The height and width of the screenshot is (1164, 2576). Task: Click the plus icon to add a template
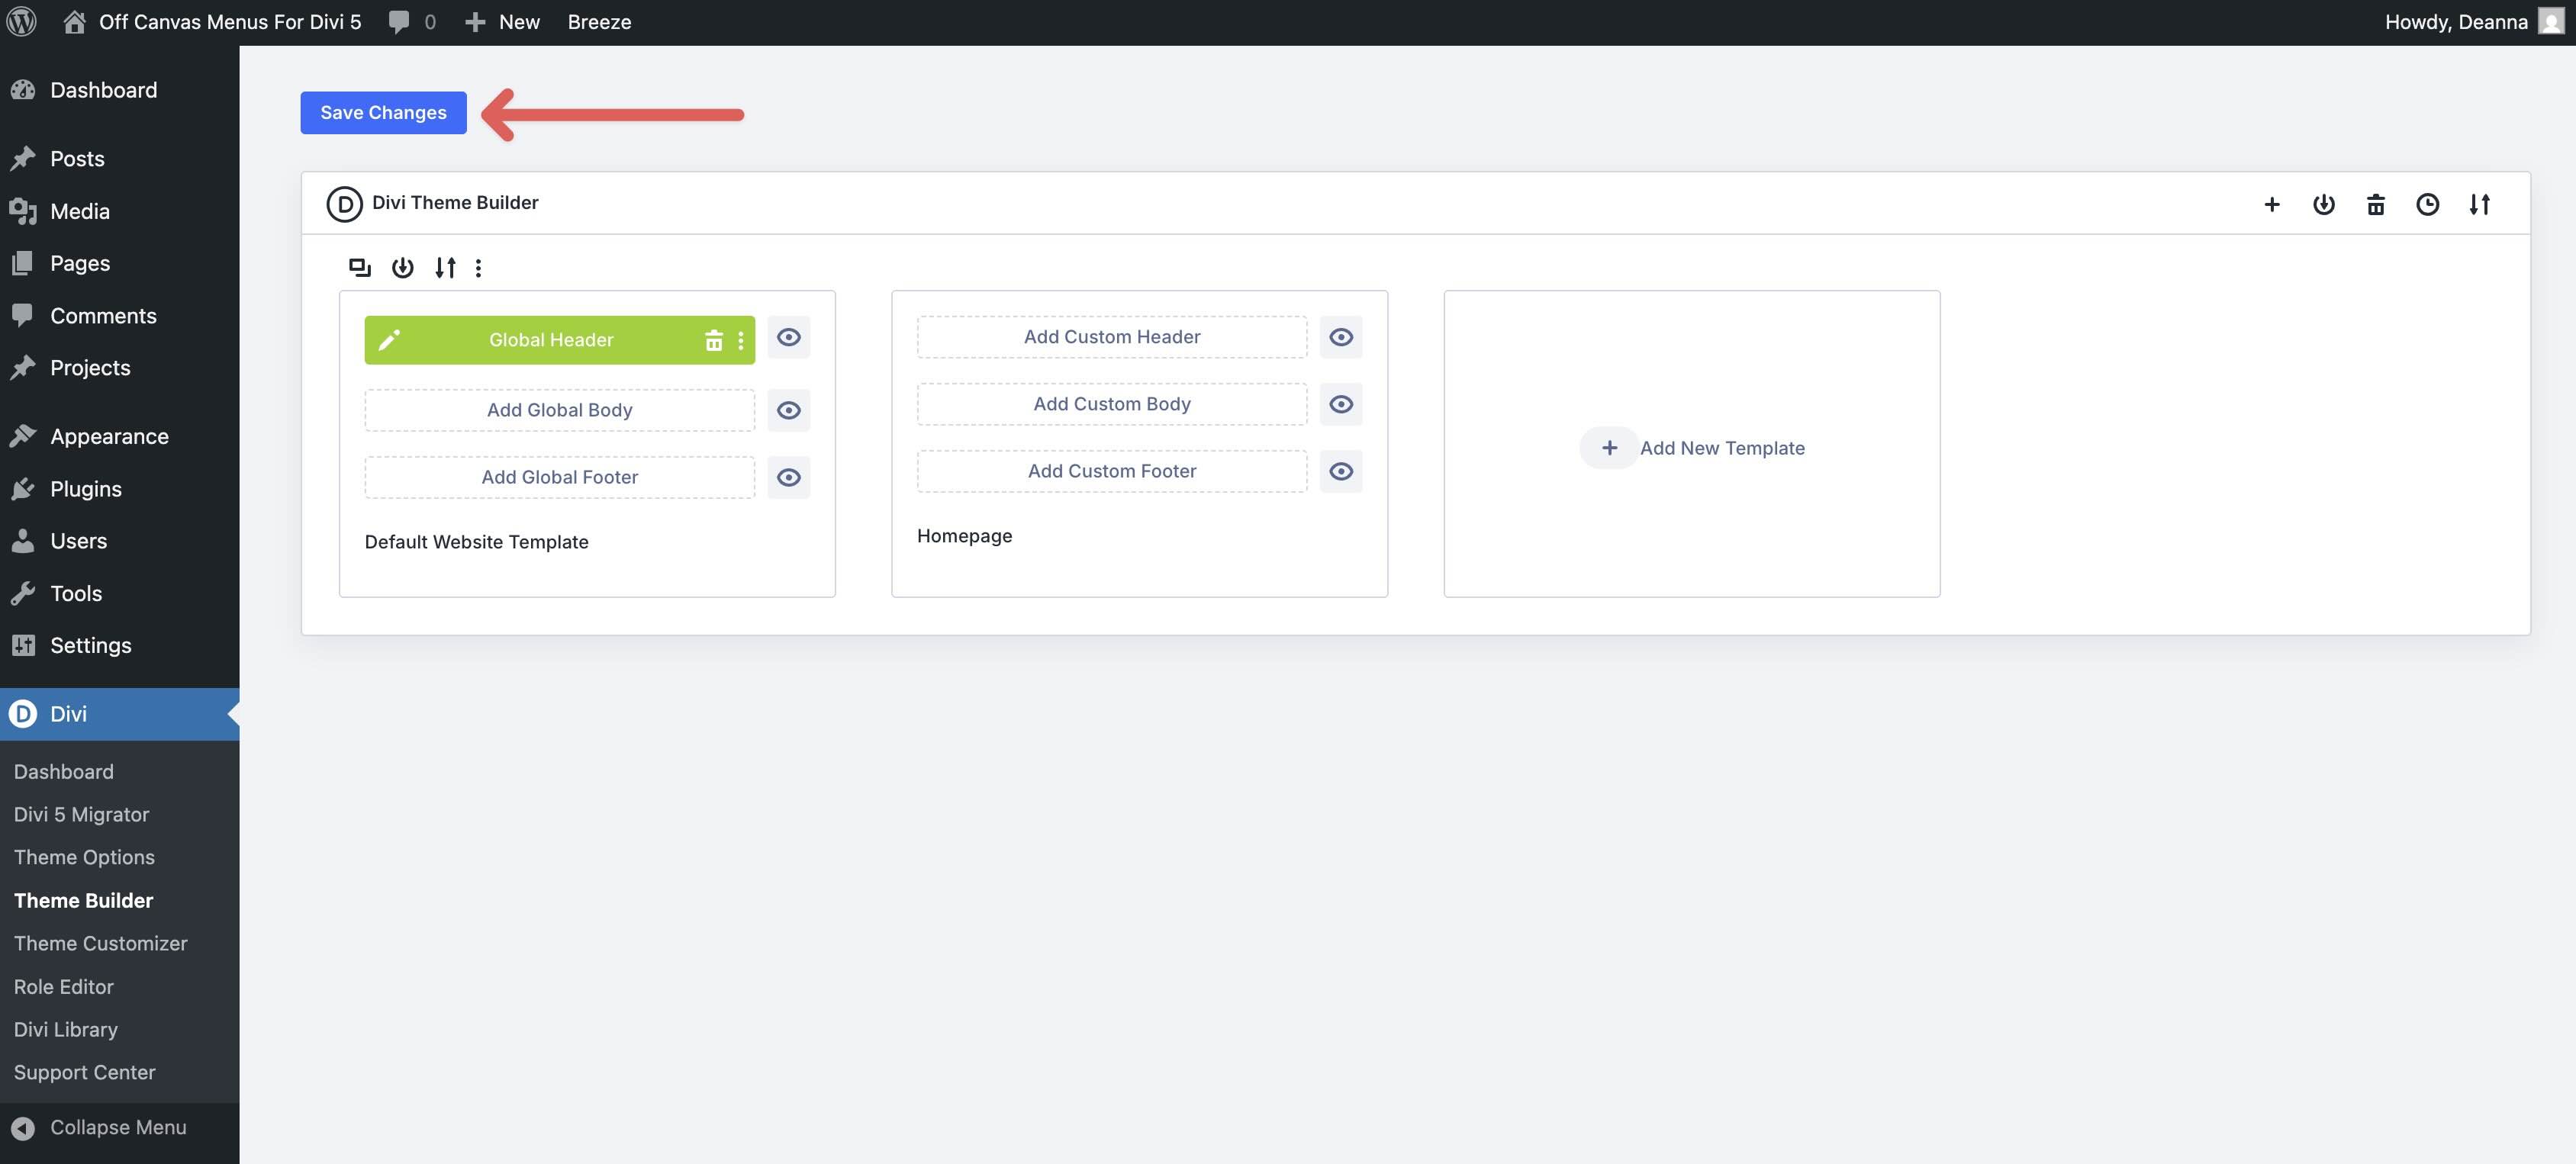[x=2272, y=204]
